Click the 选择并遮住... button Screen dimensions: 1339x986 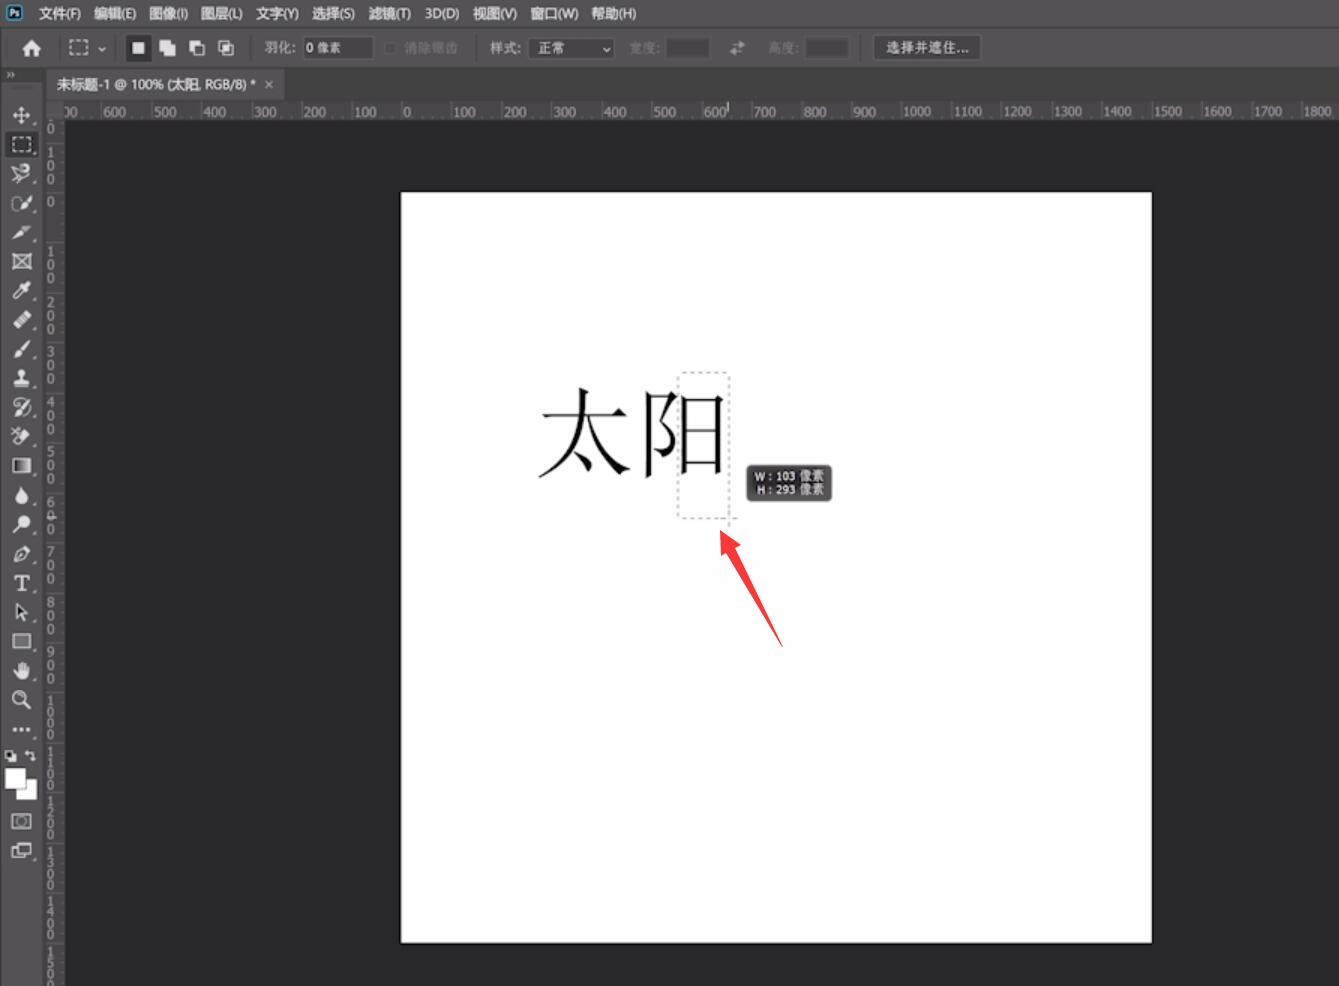pyautogui.click(x=927, y=47)
